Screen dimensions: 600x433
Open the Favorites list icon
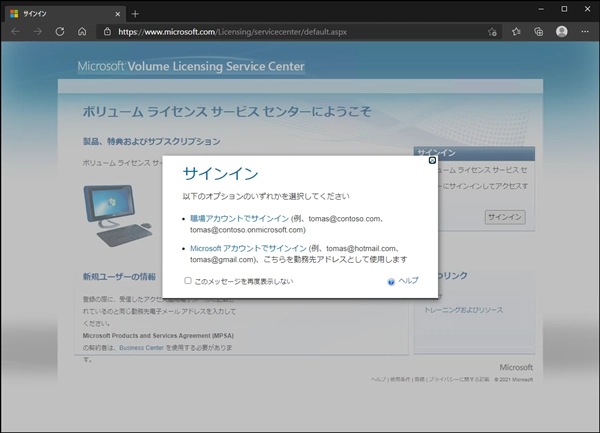(516, 32)
